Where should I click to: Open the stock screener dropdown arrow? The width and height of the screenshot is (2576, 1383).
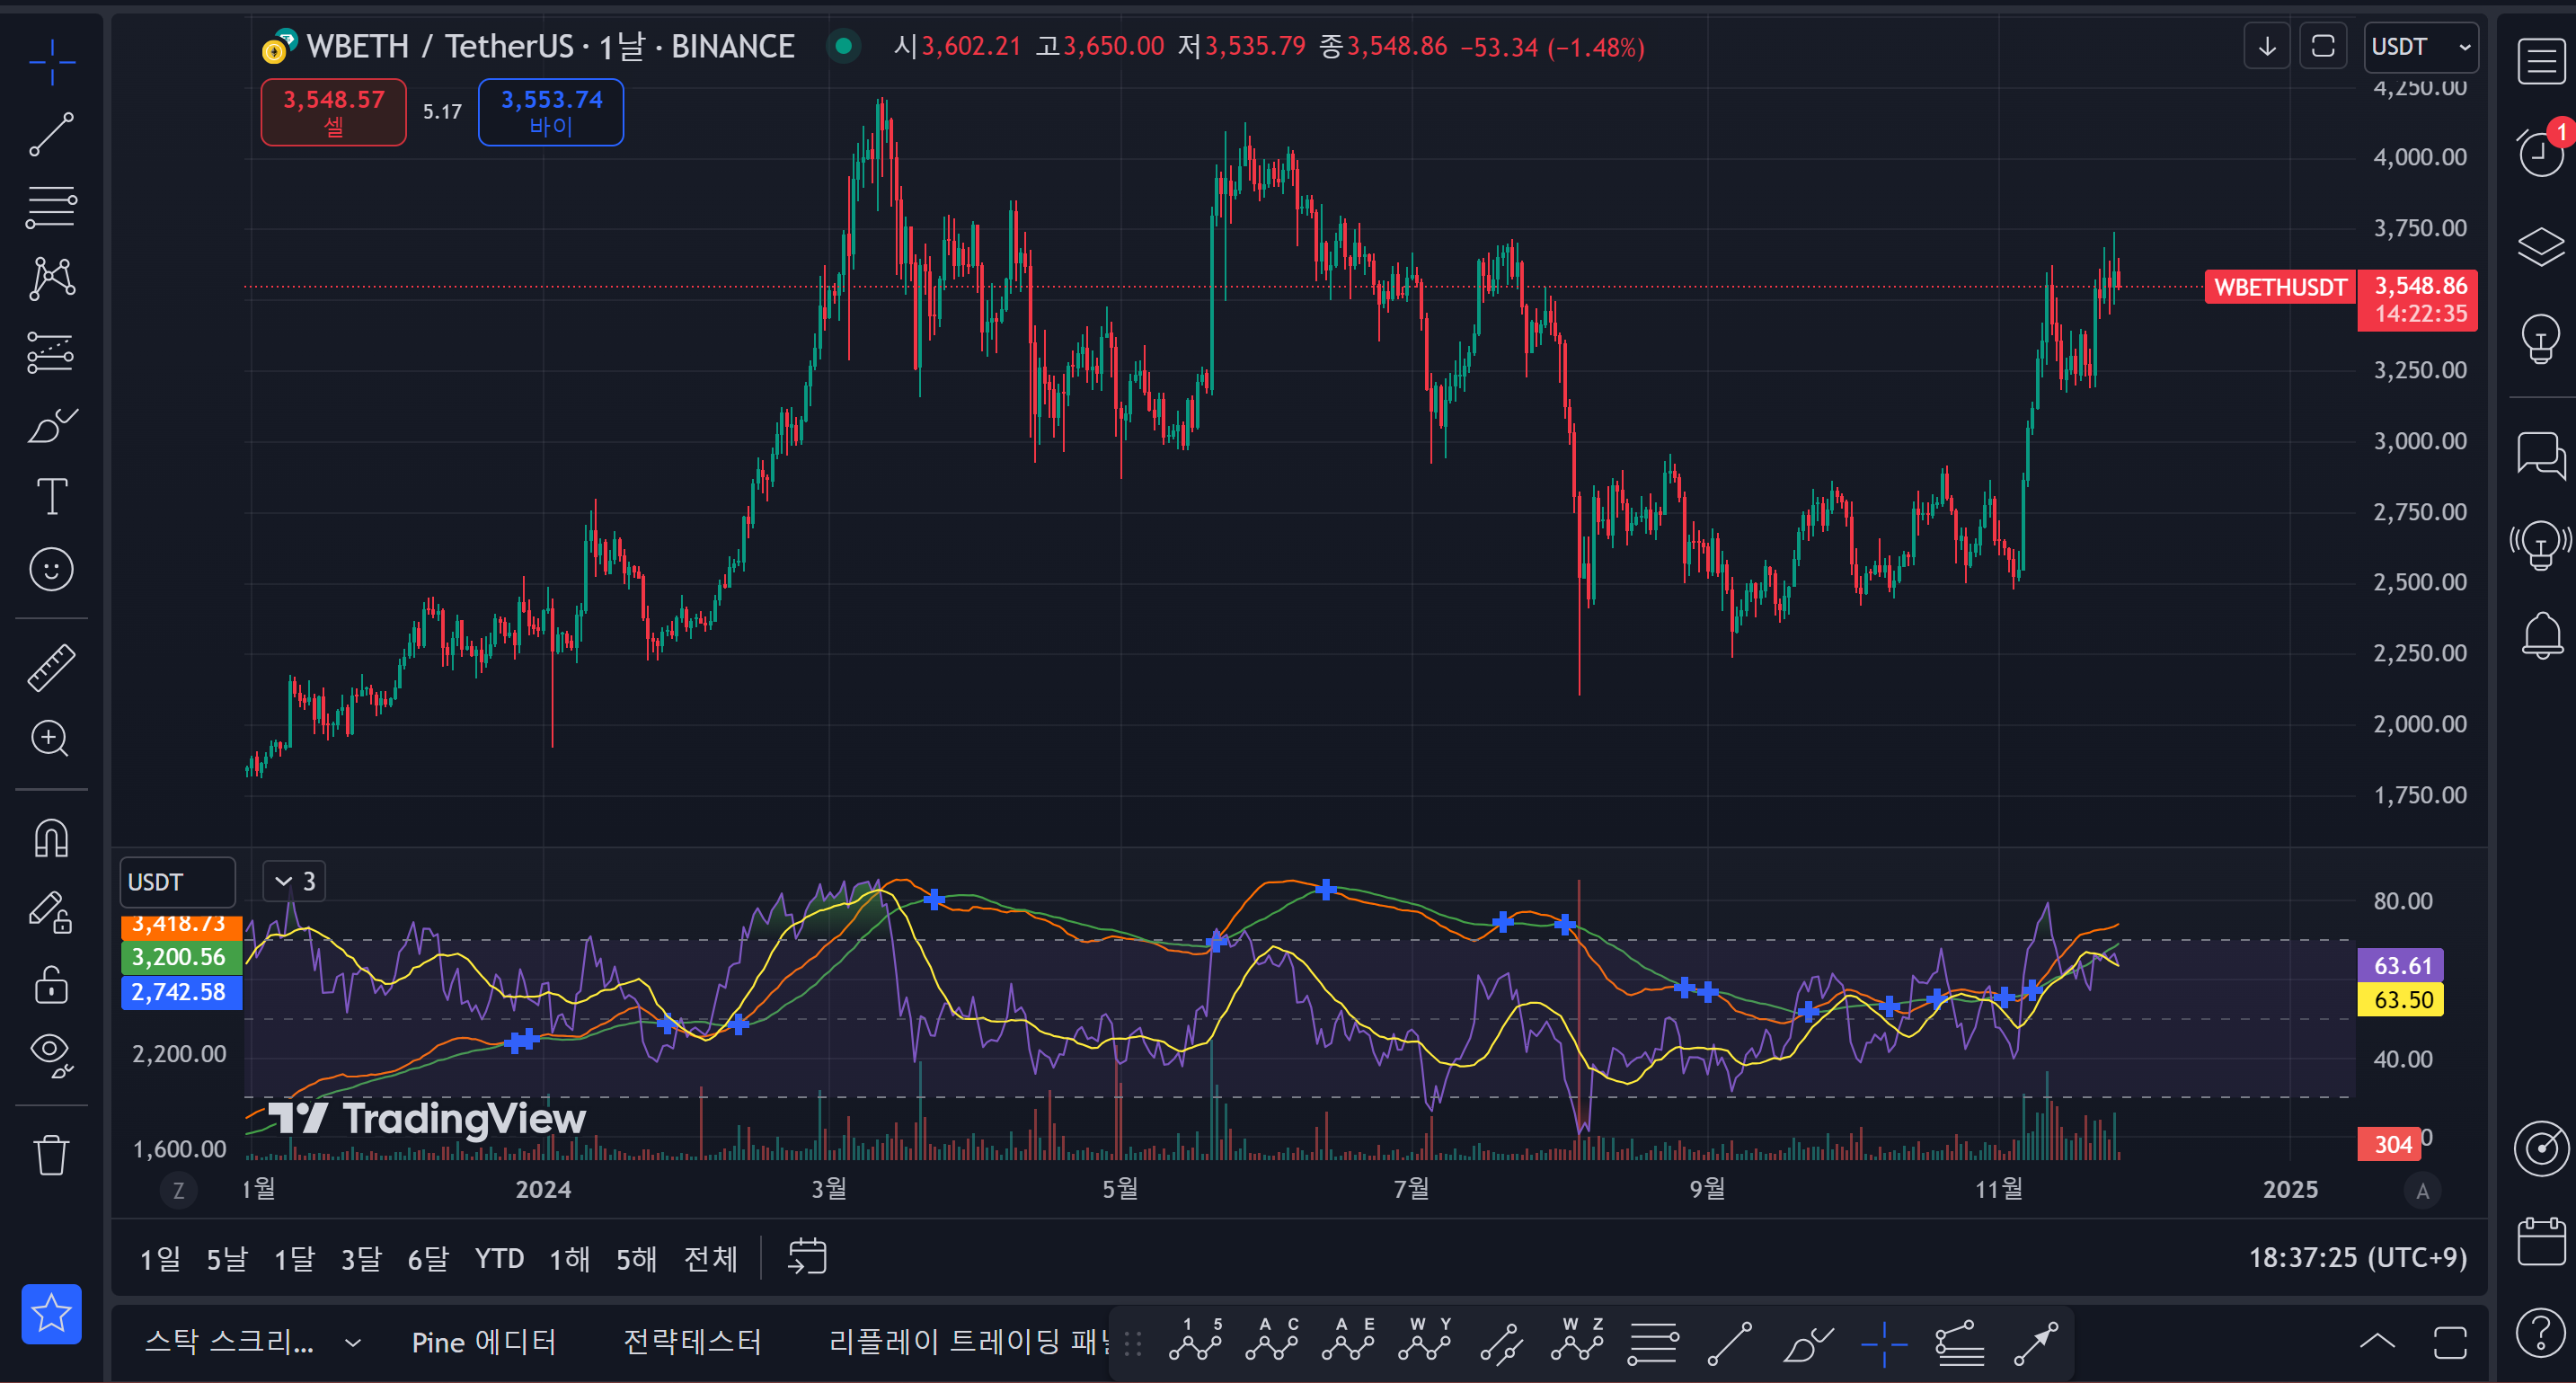click(352, 1343)
